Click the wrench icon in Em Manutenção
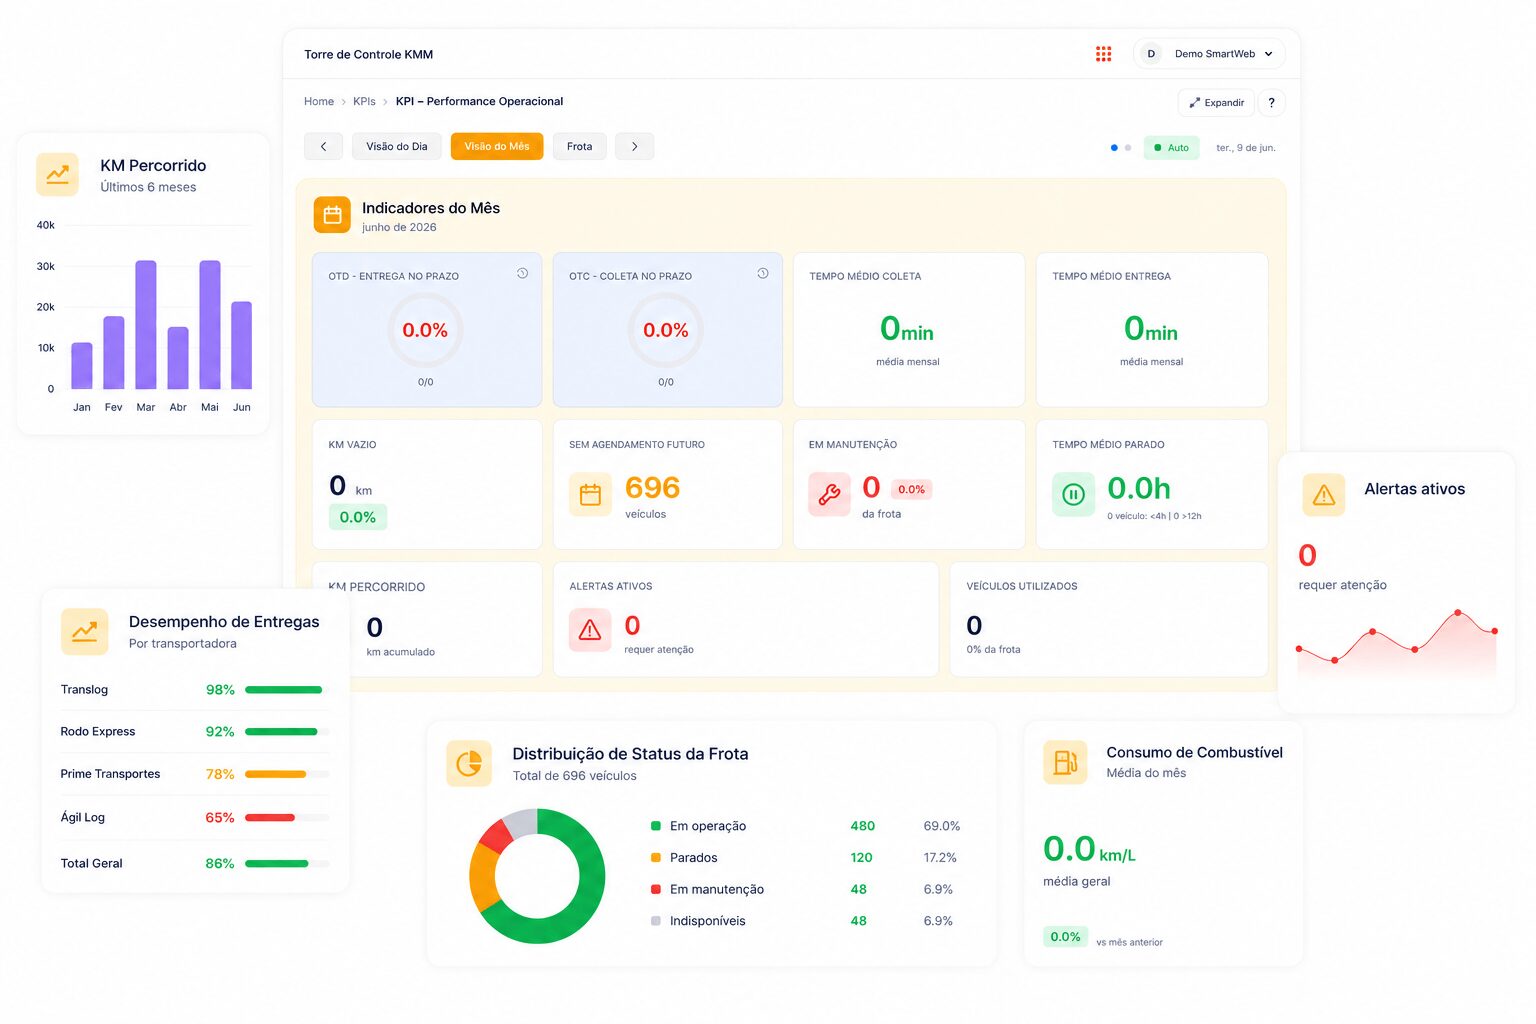1536x1024 pixels. [x=829, y=494]
